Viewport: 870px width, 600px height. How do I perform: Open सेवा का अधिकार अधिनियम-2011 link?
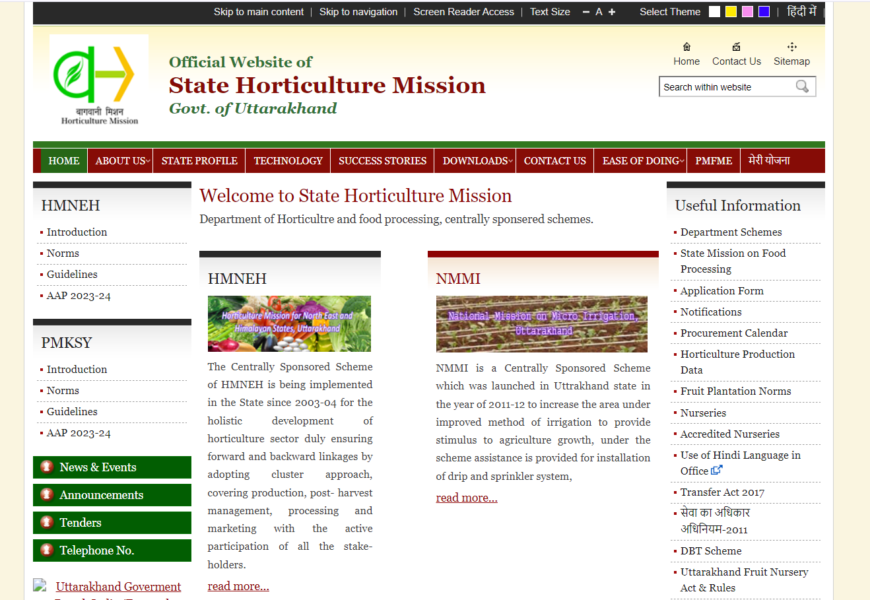[715, 521]
